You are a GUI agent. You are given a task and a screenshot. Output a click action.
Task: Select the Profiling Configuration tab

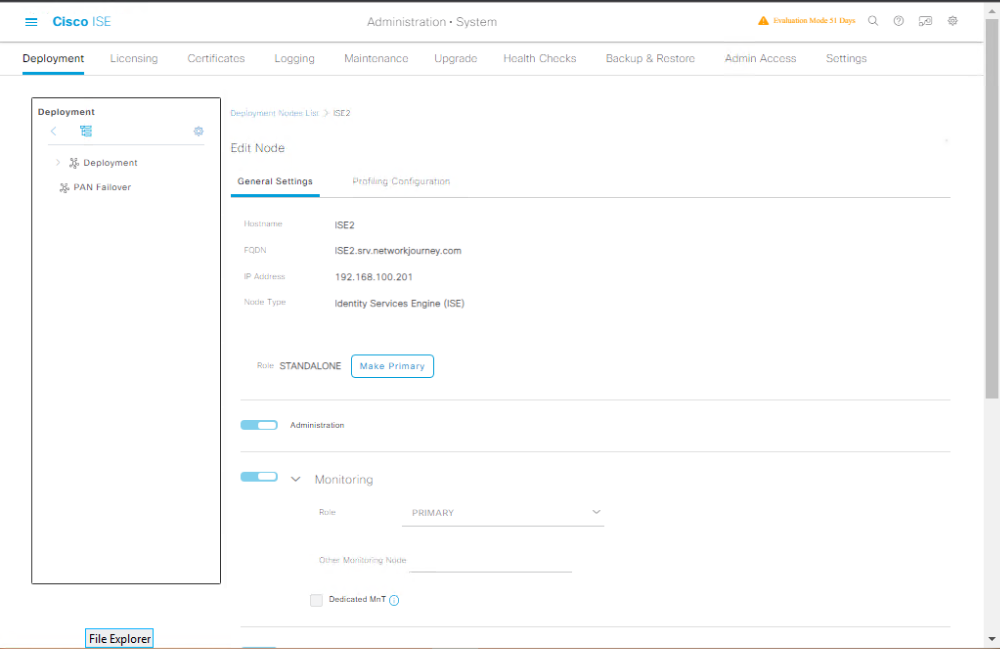401,181
